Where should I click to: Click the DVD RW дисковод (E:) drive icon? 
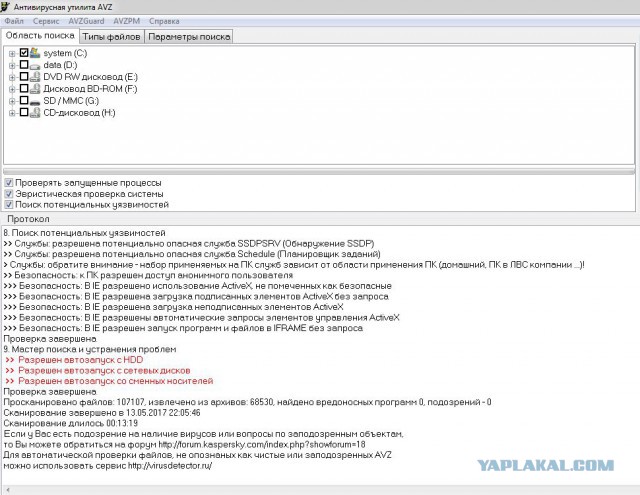[35, 77]
